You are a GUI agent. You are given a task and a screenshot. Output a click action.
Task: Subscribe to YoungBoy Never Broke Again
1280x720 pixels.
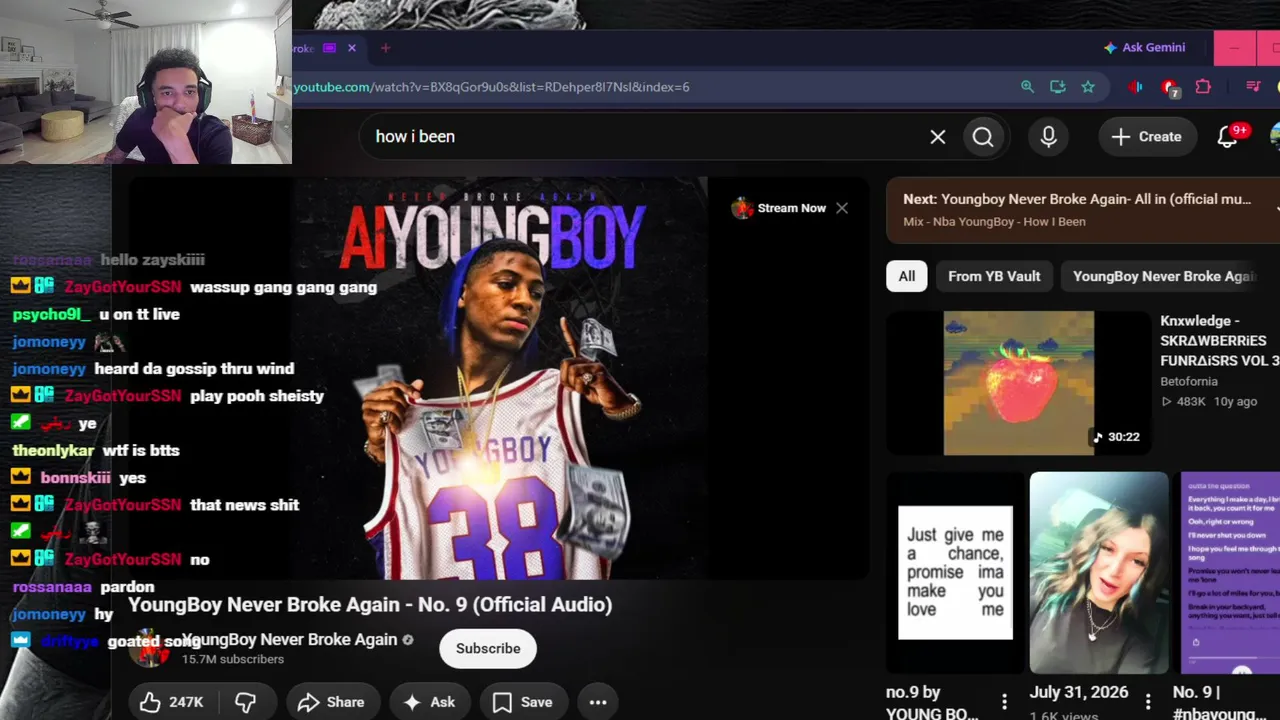[488, 649]
